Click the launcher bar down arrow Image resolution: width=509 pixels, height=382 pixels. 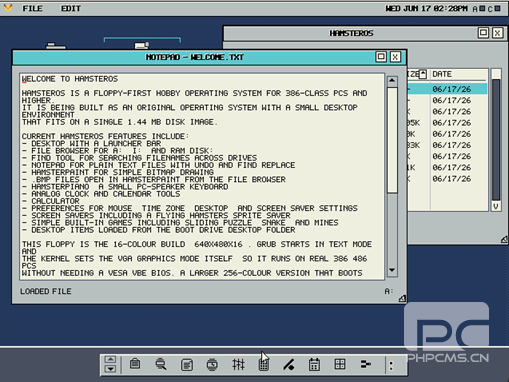point(110,369)
